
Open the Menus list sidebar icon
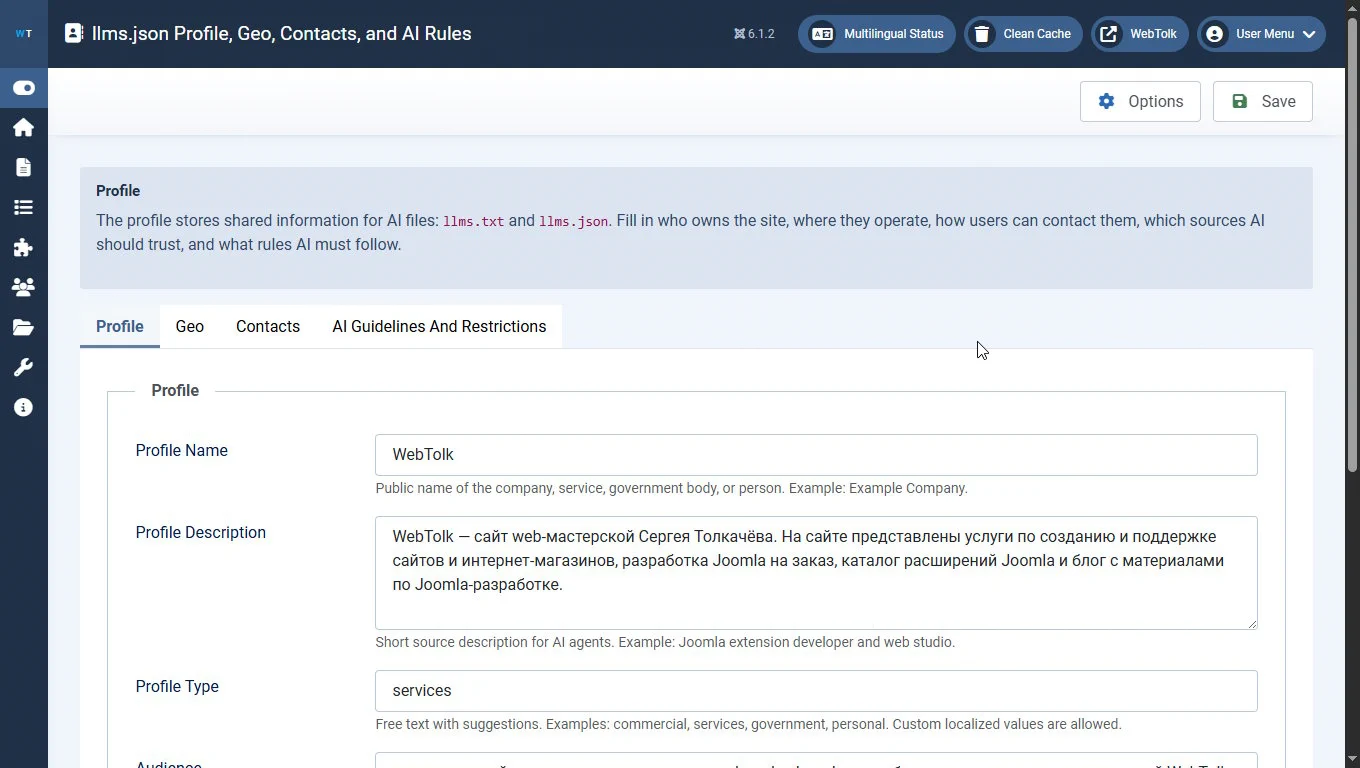24,208
